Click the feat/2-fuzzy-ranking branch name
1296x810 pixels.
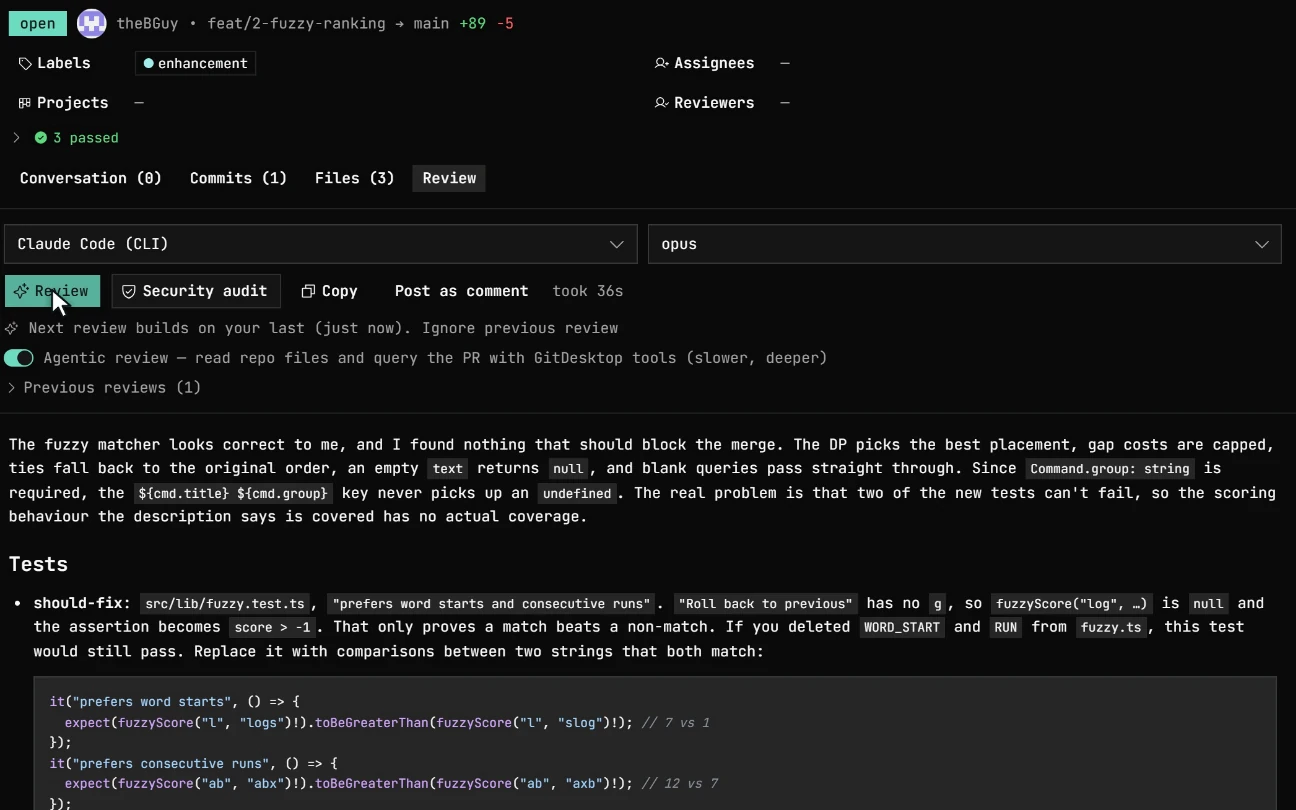click(295, 23)
